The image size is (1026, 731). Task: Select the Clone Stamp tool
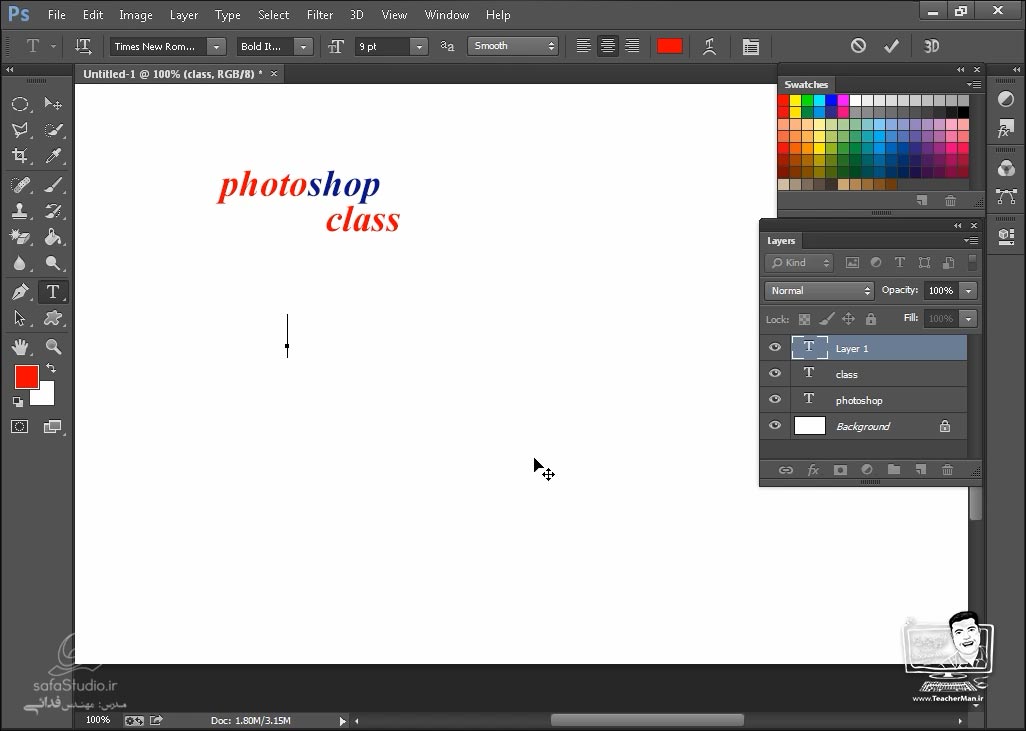[x=20, y=211]
